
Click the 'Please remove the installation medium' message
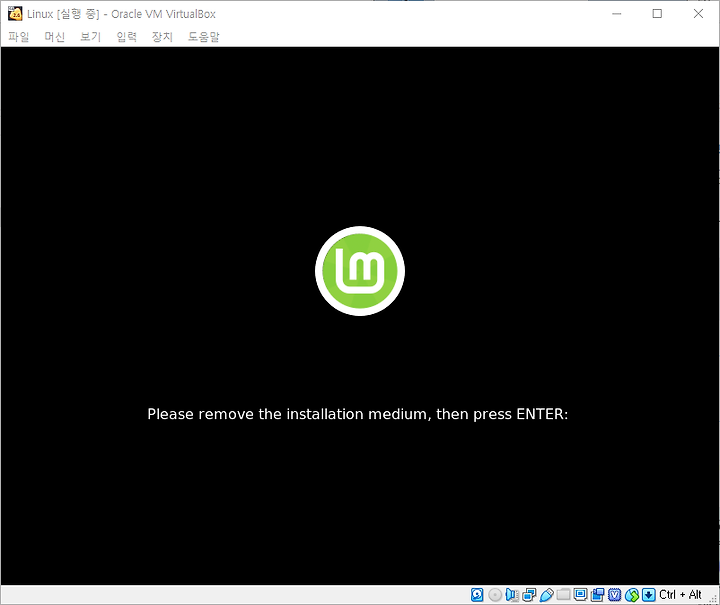coord(358,414)
